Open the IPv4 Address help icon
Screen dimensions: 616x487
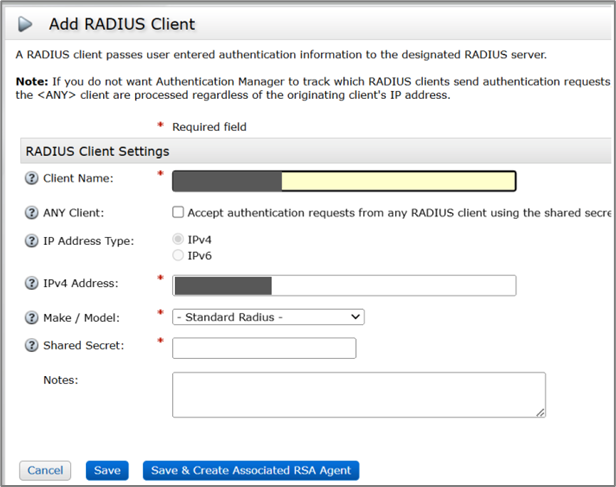click(30, 285)
